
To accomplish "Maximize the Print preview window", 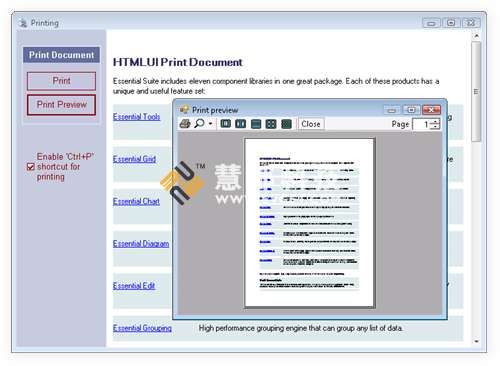I will pyautogui.click(x=411, y=110).
